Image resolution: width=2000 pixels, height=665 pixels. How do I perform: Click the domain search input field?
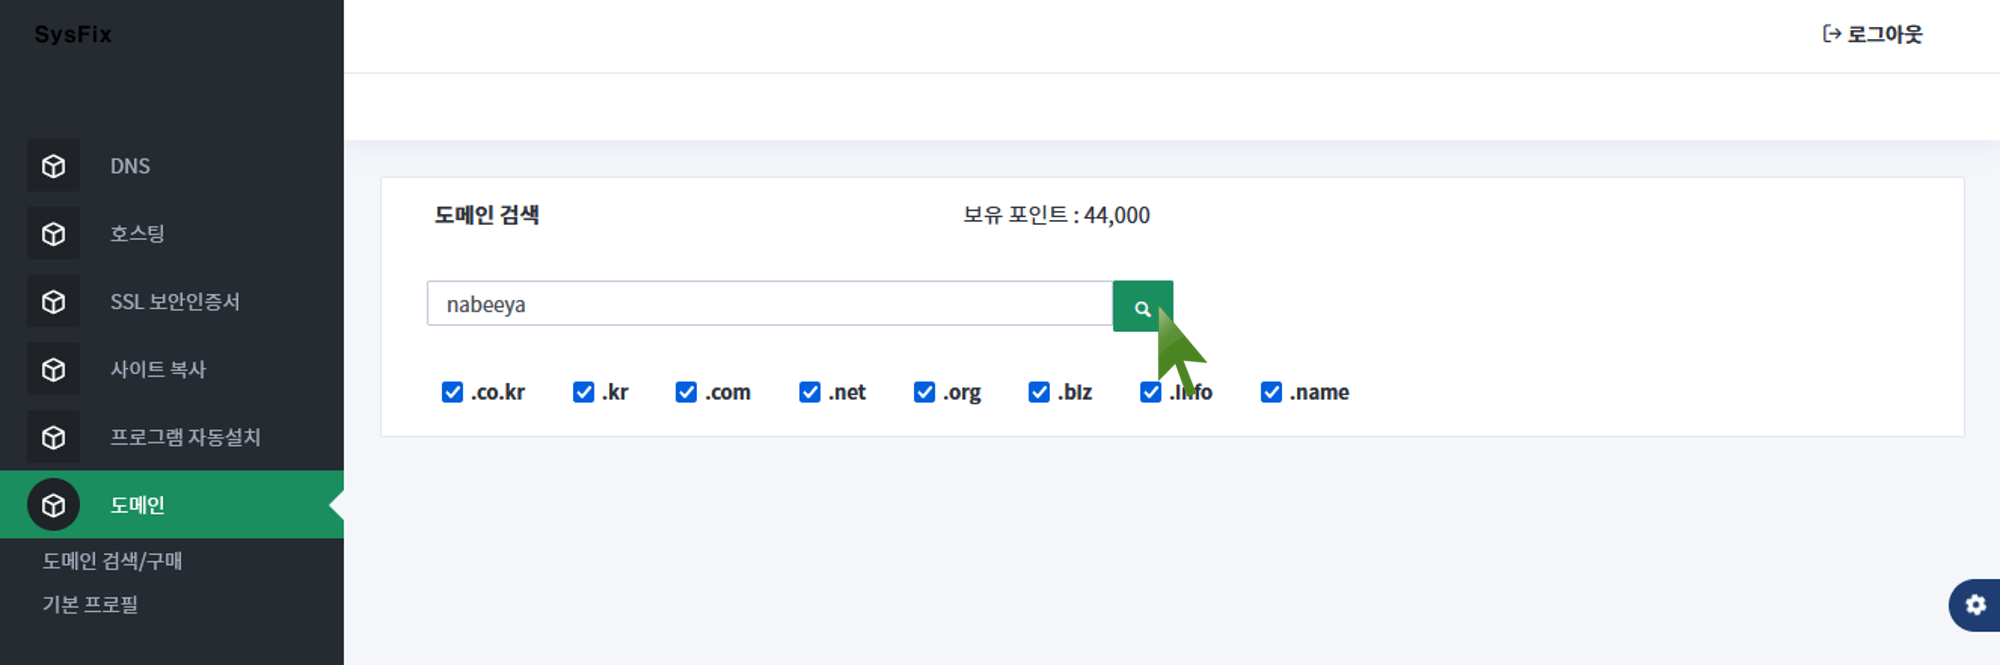click(x=768, y=304)
